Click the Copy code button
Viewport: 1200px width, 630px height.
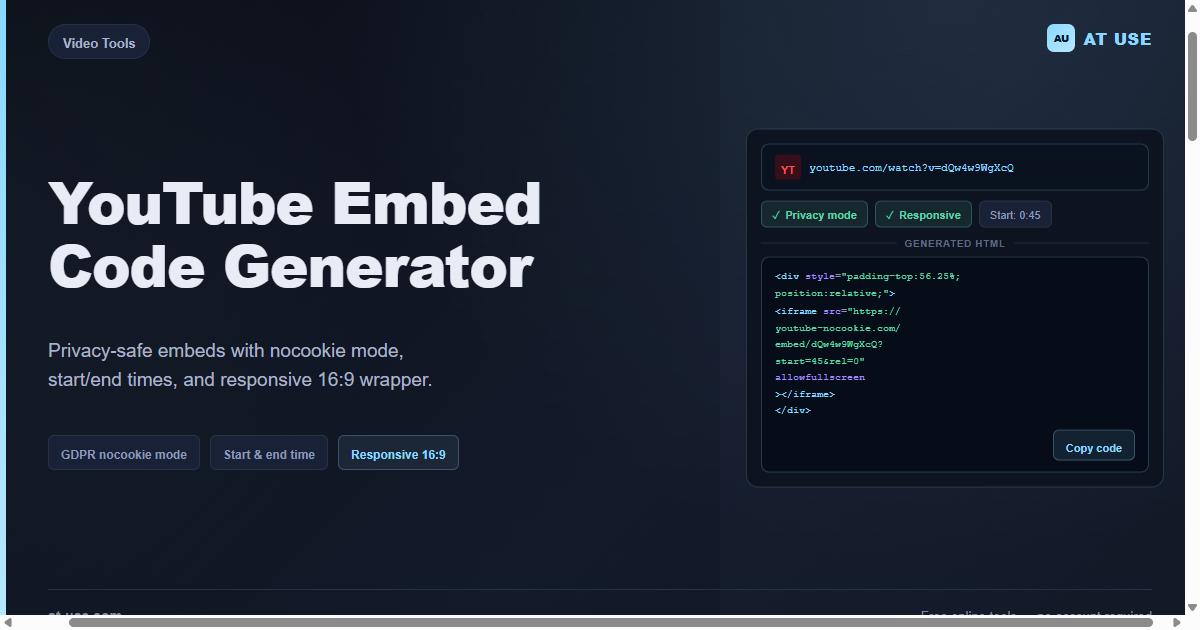(1094, 446)
